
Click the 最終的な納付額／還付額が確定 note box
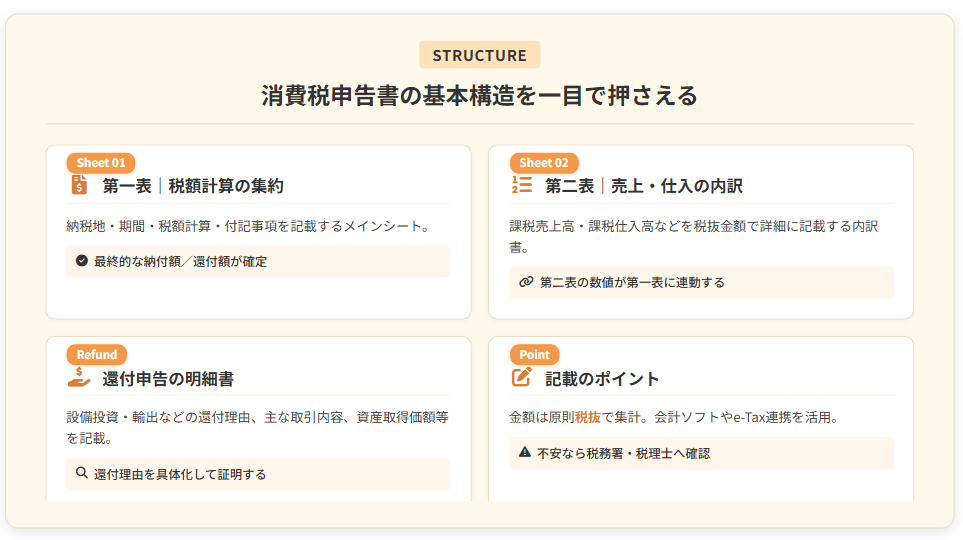(x=258, y=261)
